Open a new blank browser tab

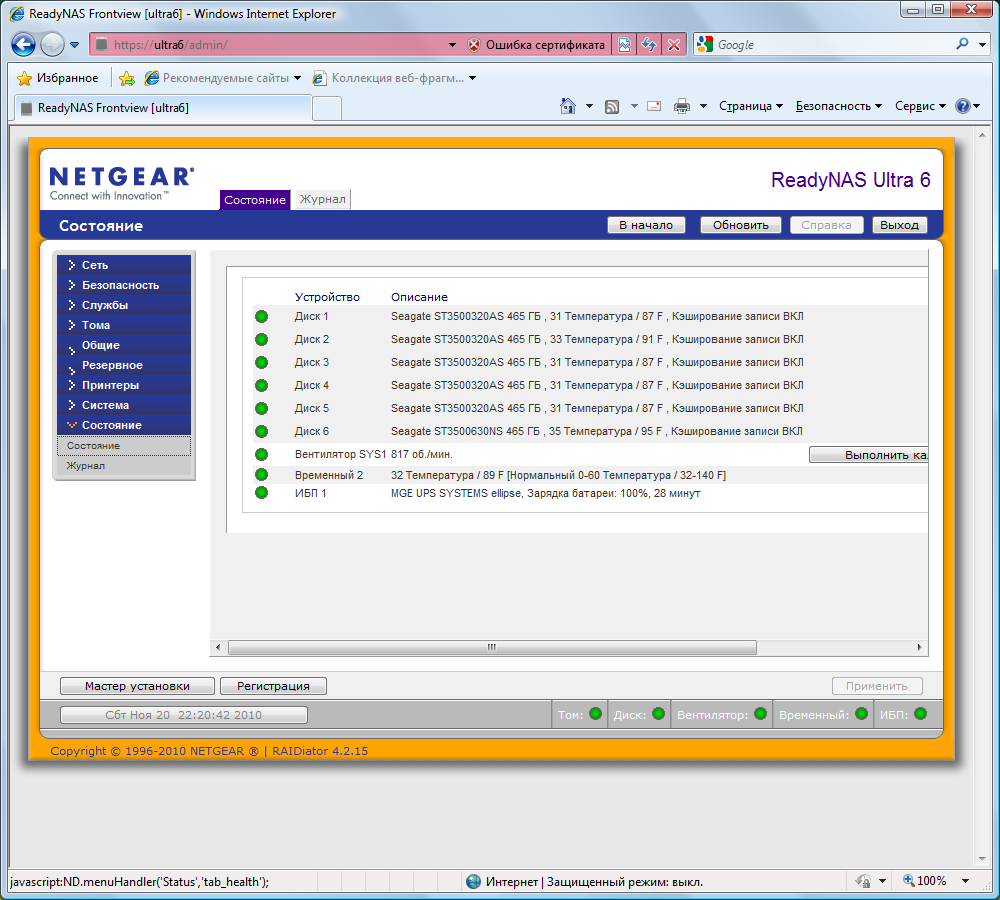[327, 108]
